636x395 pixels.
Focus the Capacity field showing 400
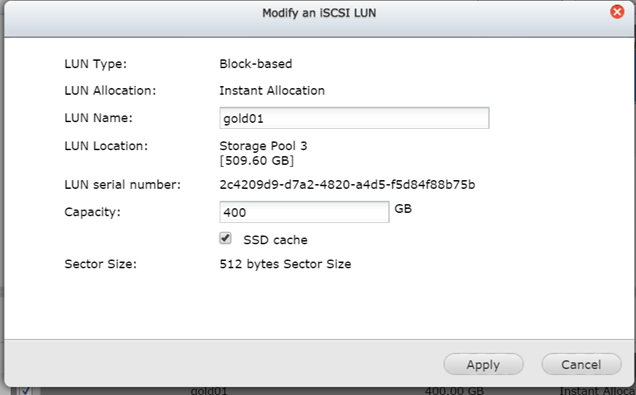(304, 212)
